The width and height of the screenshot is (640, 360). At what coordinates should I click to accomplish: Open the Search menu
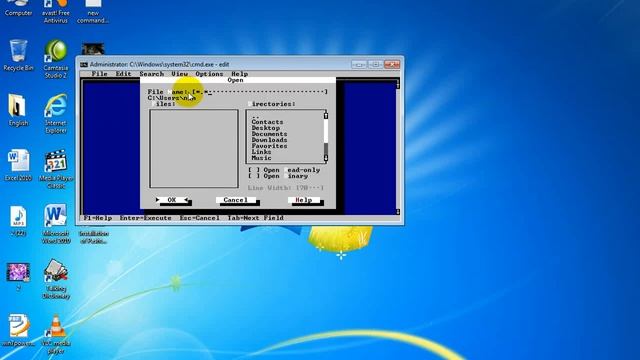(151, 74)
